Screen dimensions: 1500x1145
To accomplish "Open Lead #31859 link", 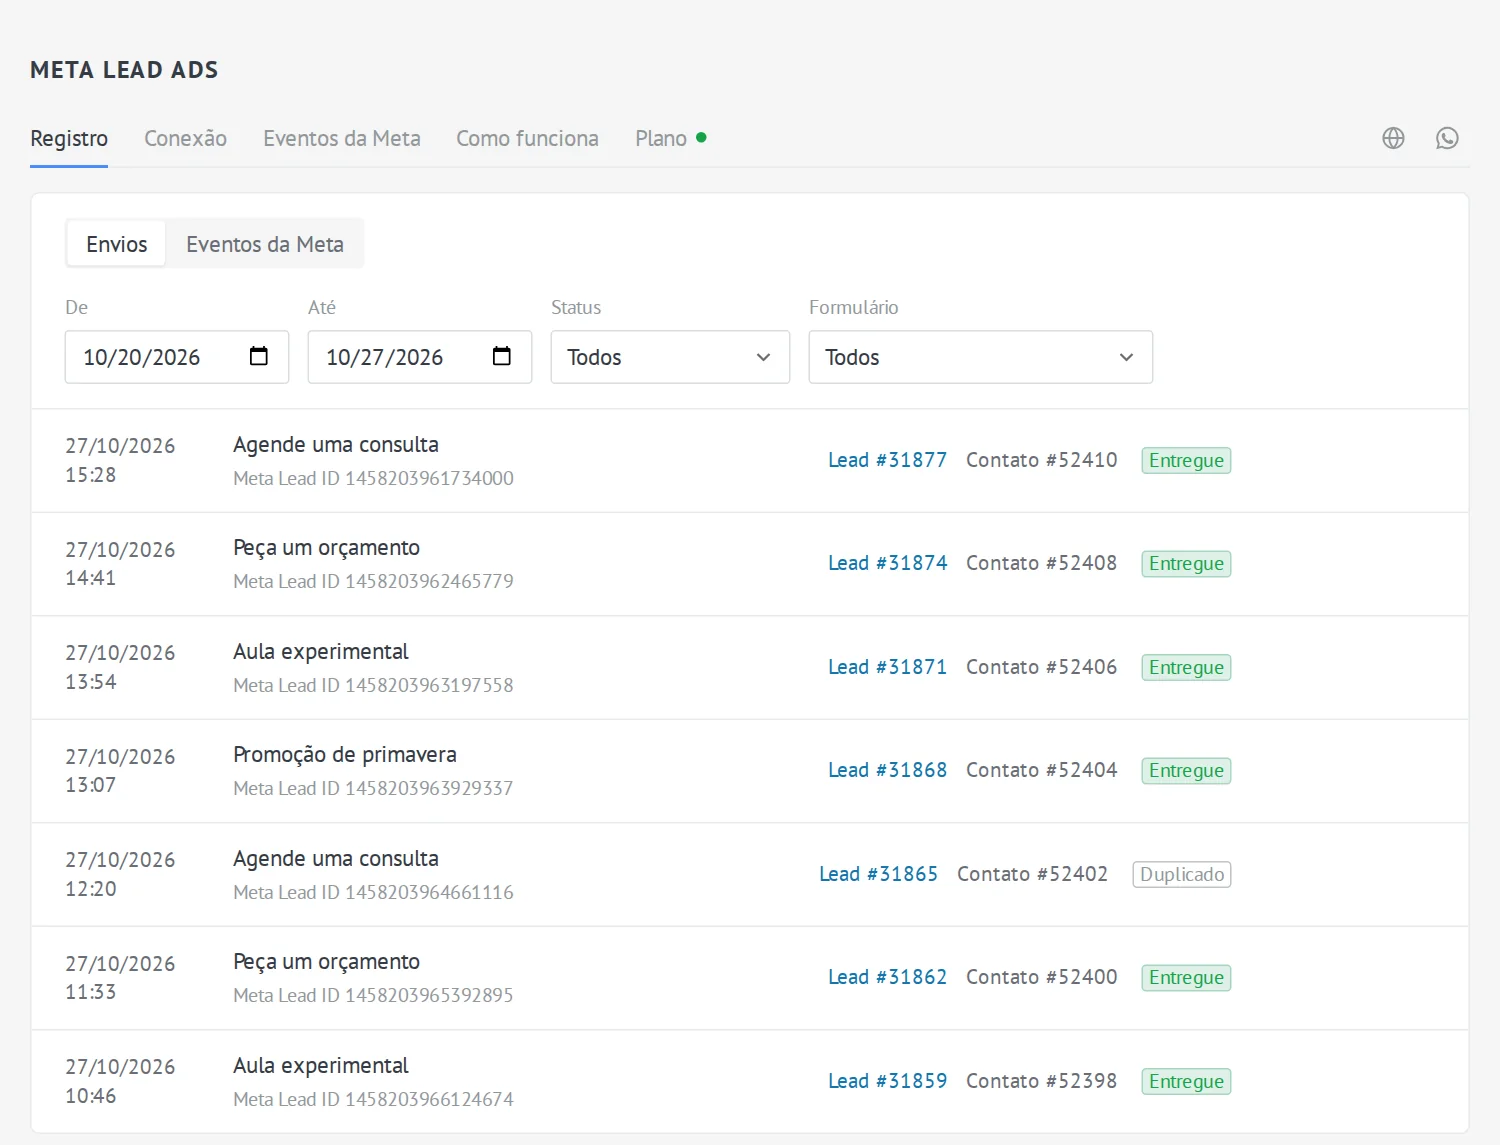I will [887, 1081].
